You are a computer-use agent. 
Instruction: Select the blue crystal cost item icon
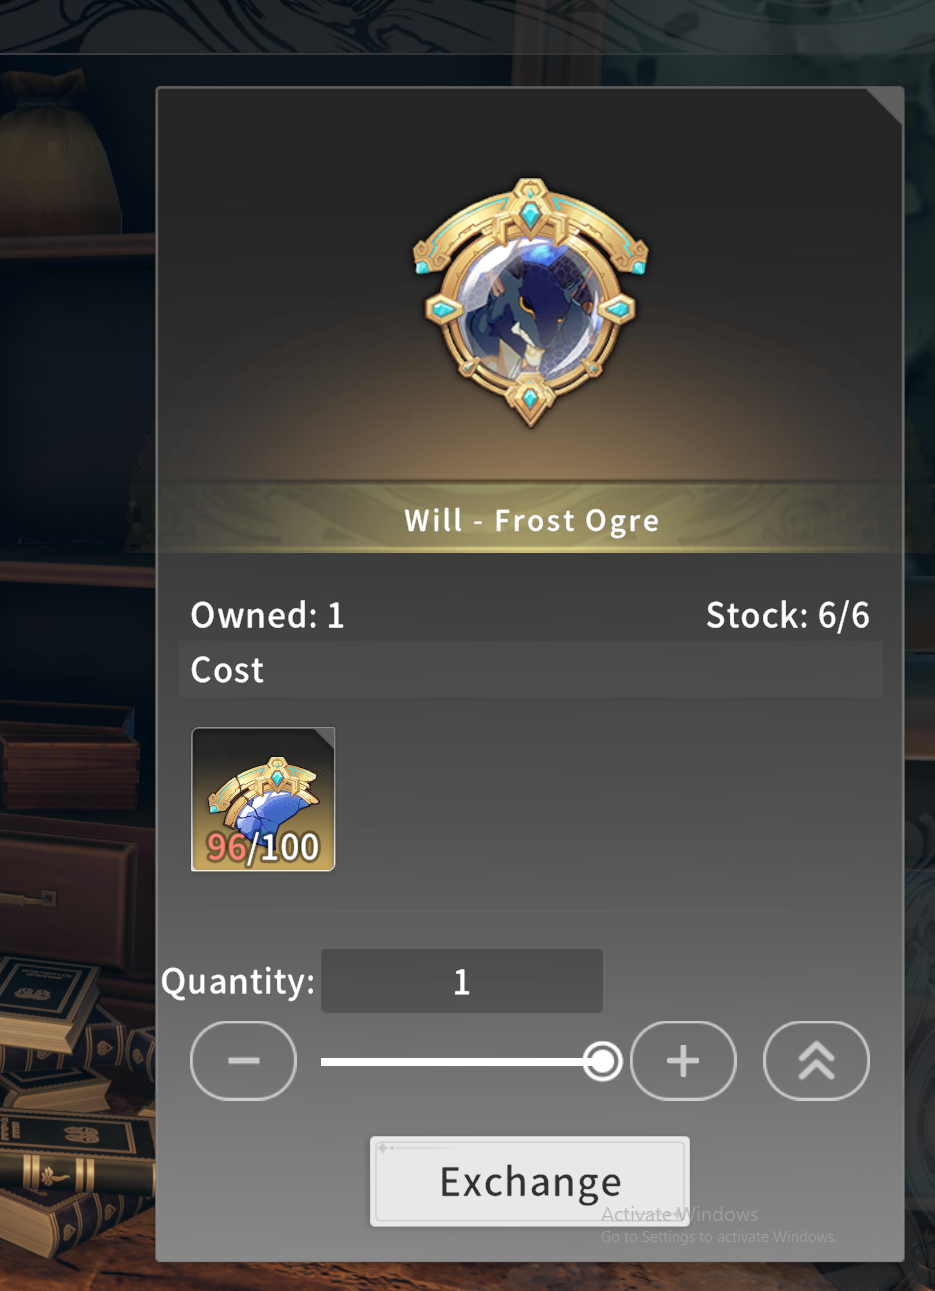[263, 799]
